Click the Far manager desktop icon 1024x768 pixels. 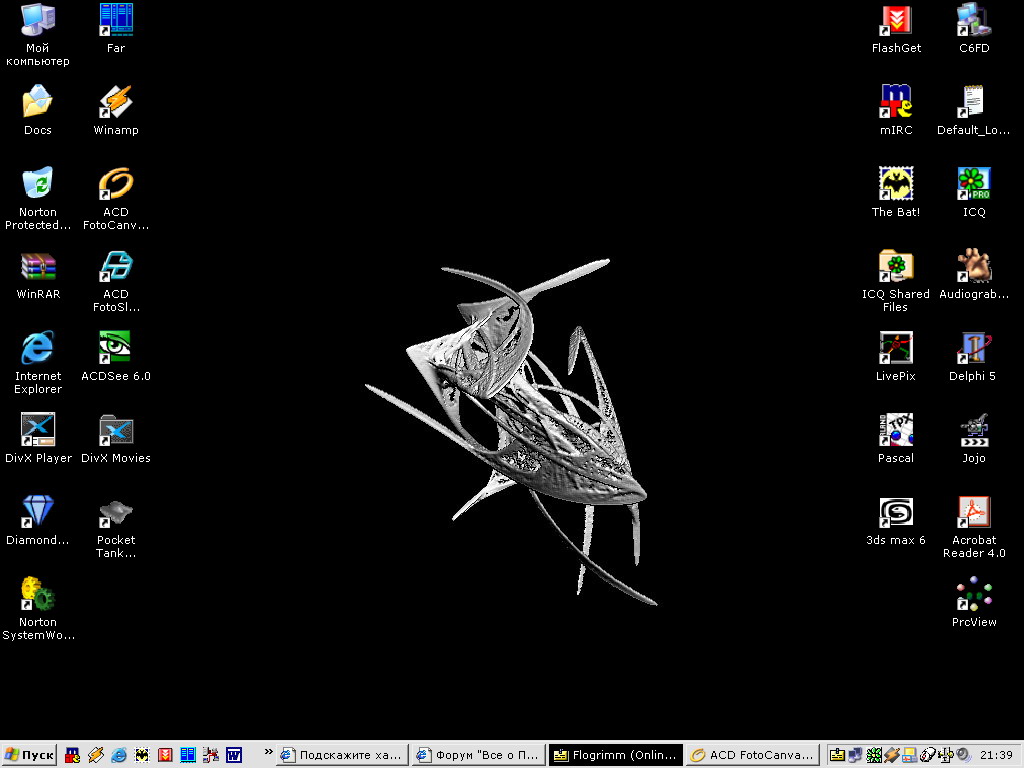click(116, 21)
